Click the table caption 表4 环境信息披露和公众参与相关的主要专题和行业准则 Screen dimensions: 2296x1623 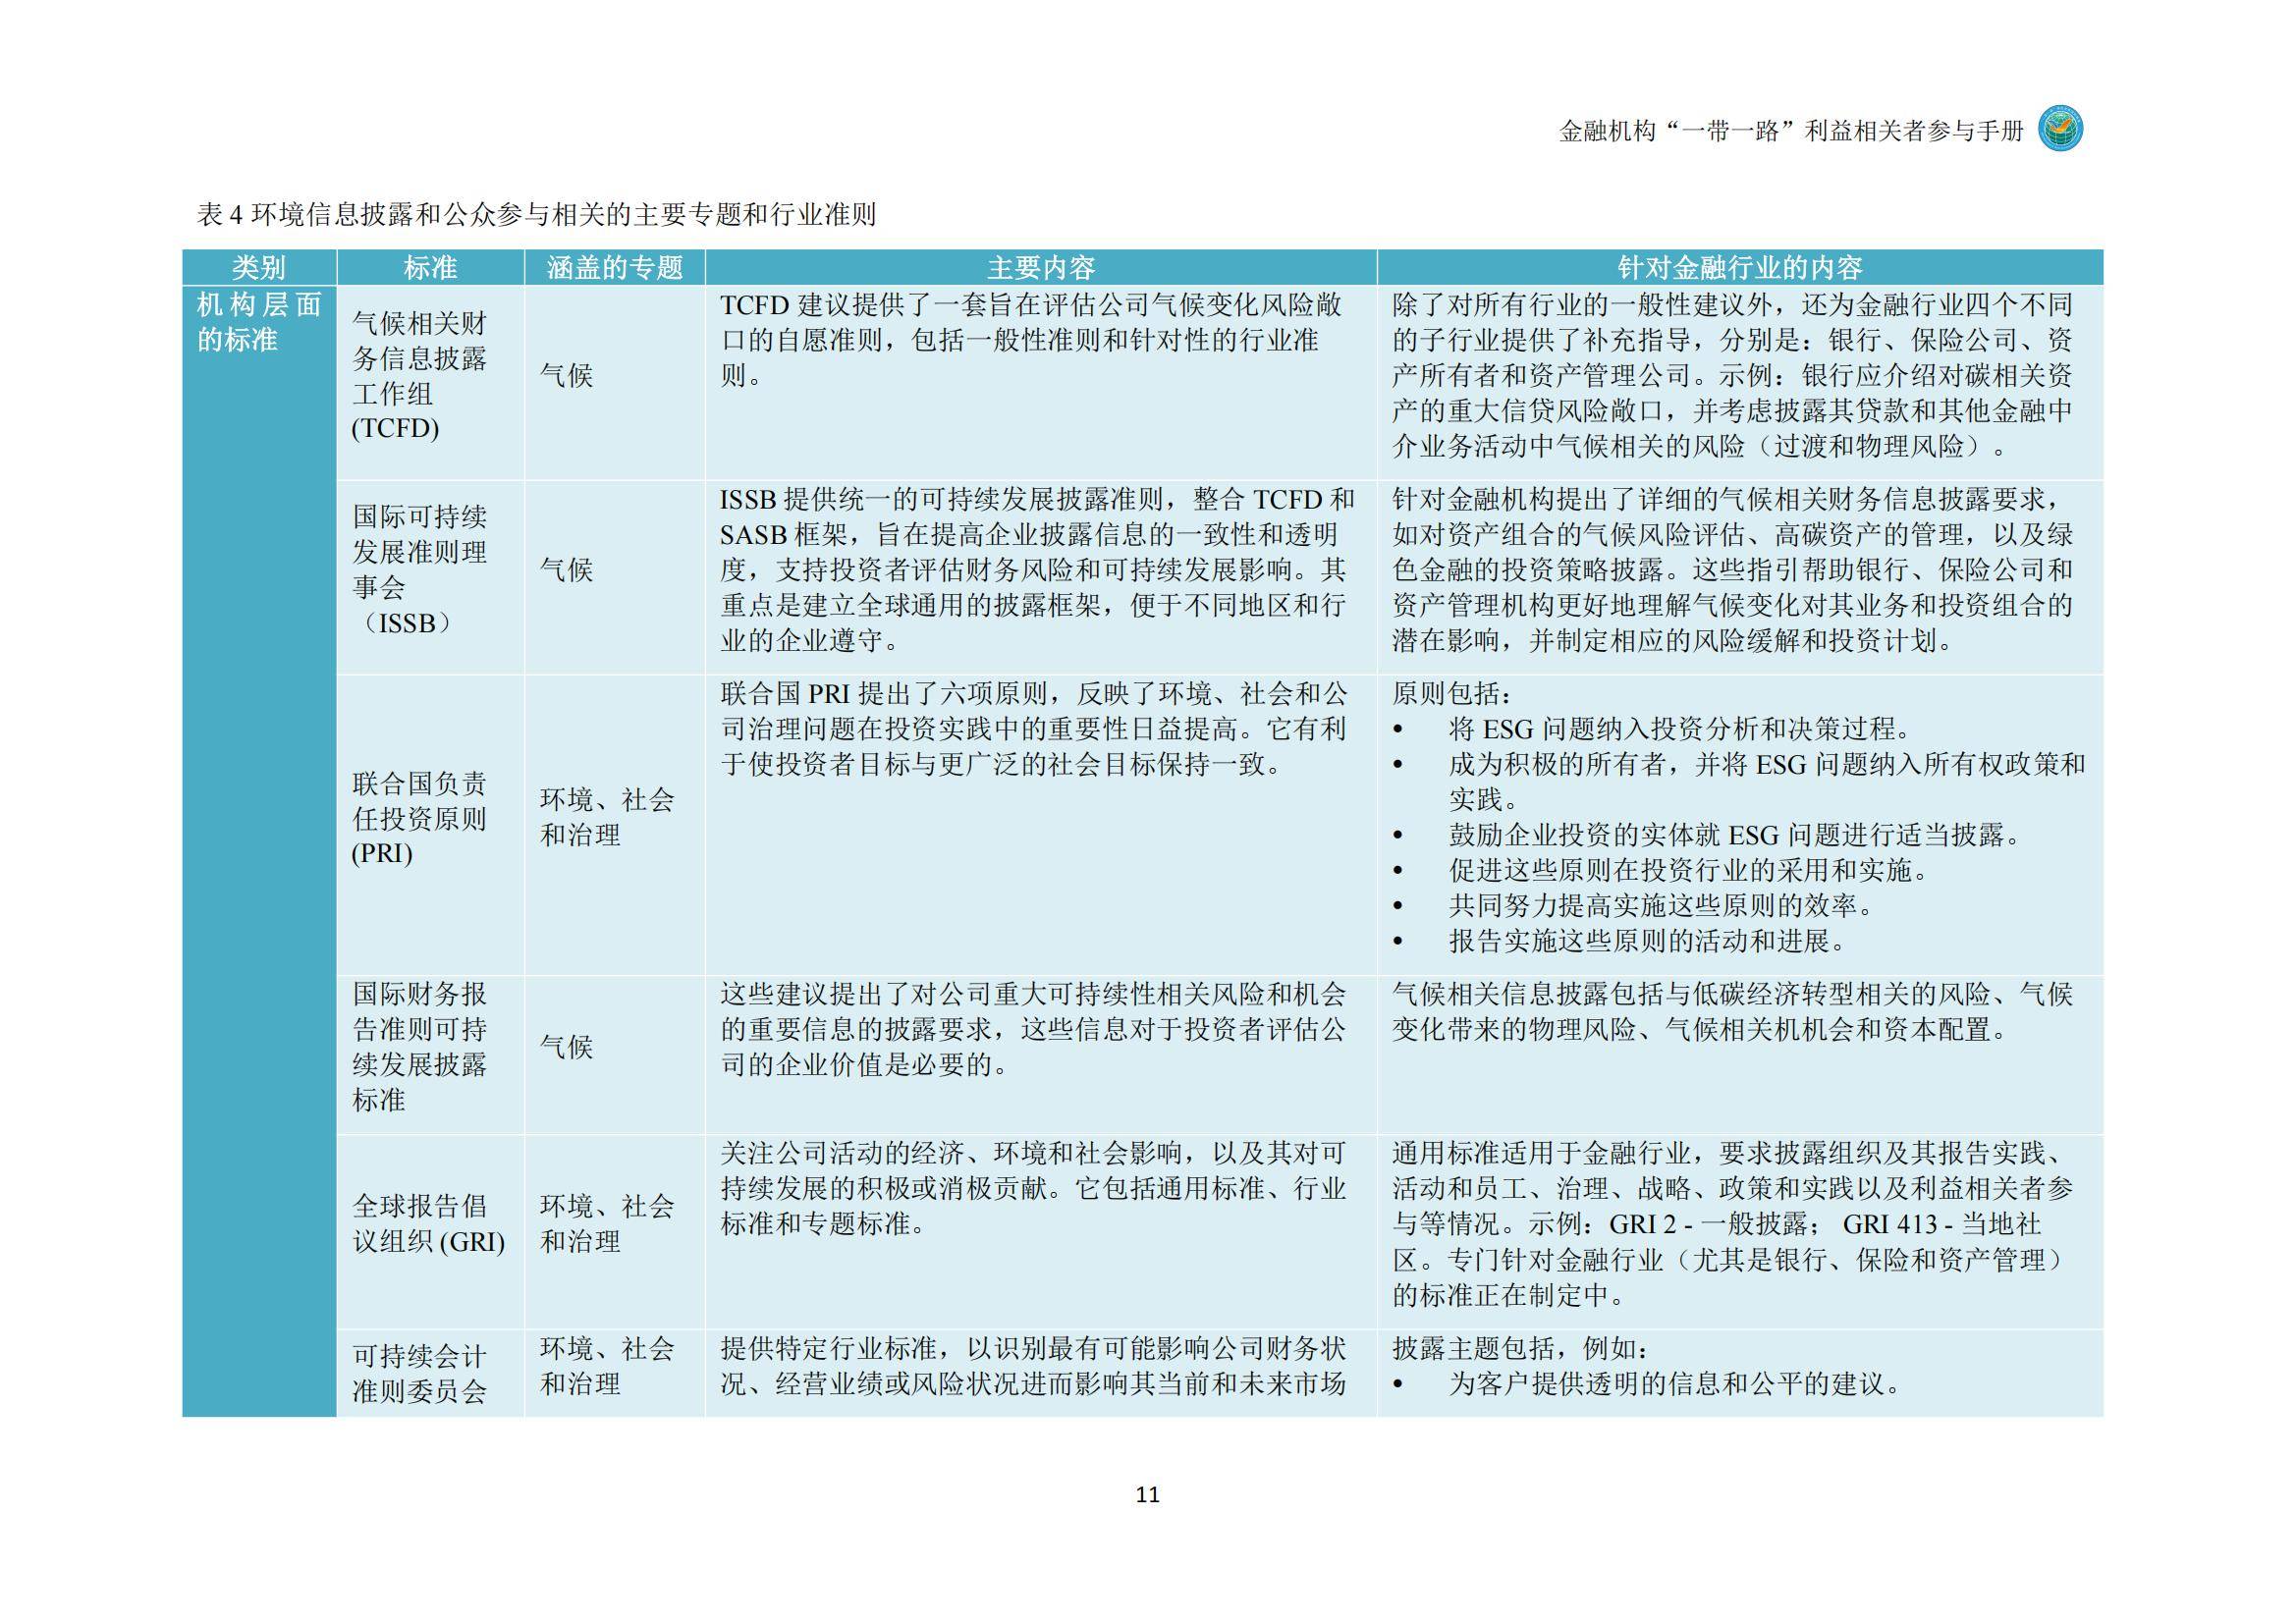[536, 214]
